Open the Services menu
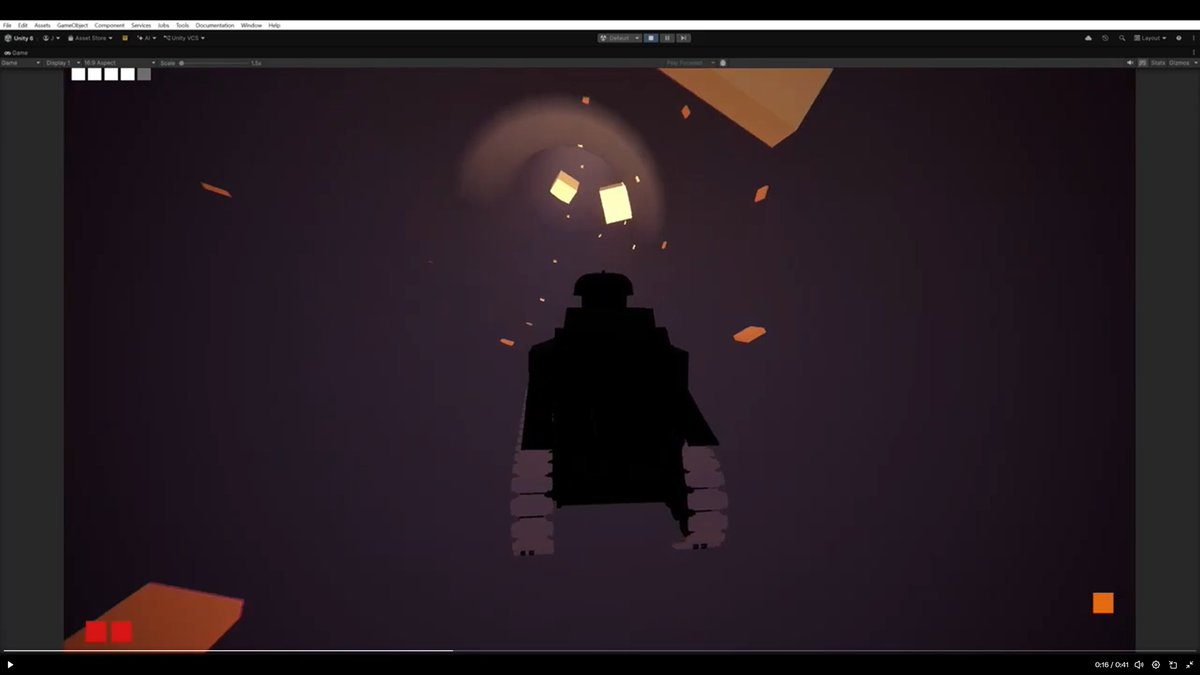Image resolution: width=1200 pixels, height=675 pixels. (141, 25)
